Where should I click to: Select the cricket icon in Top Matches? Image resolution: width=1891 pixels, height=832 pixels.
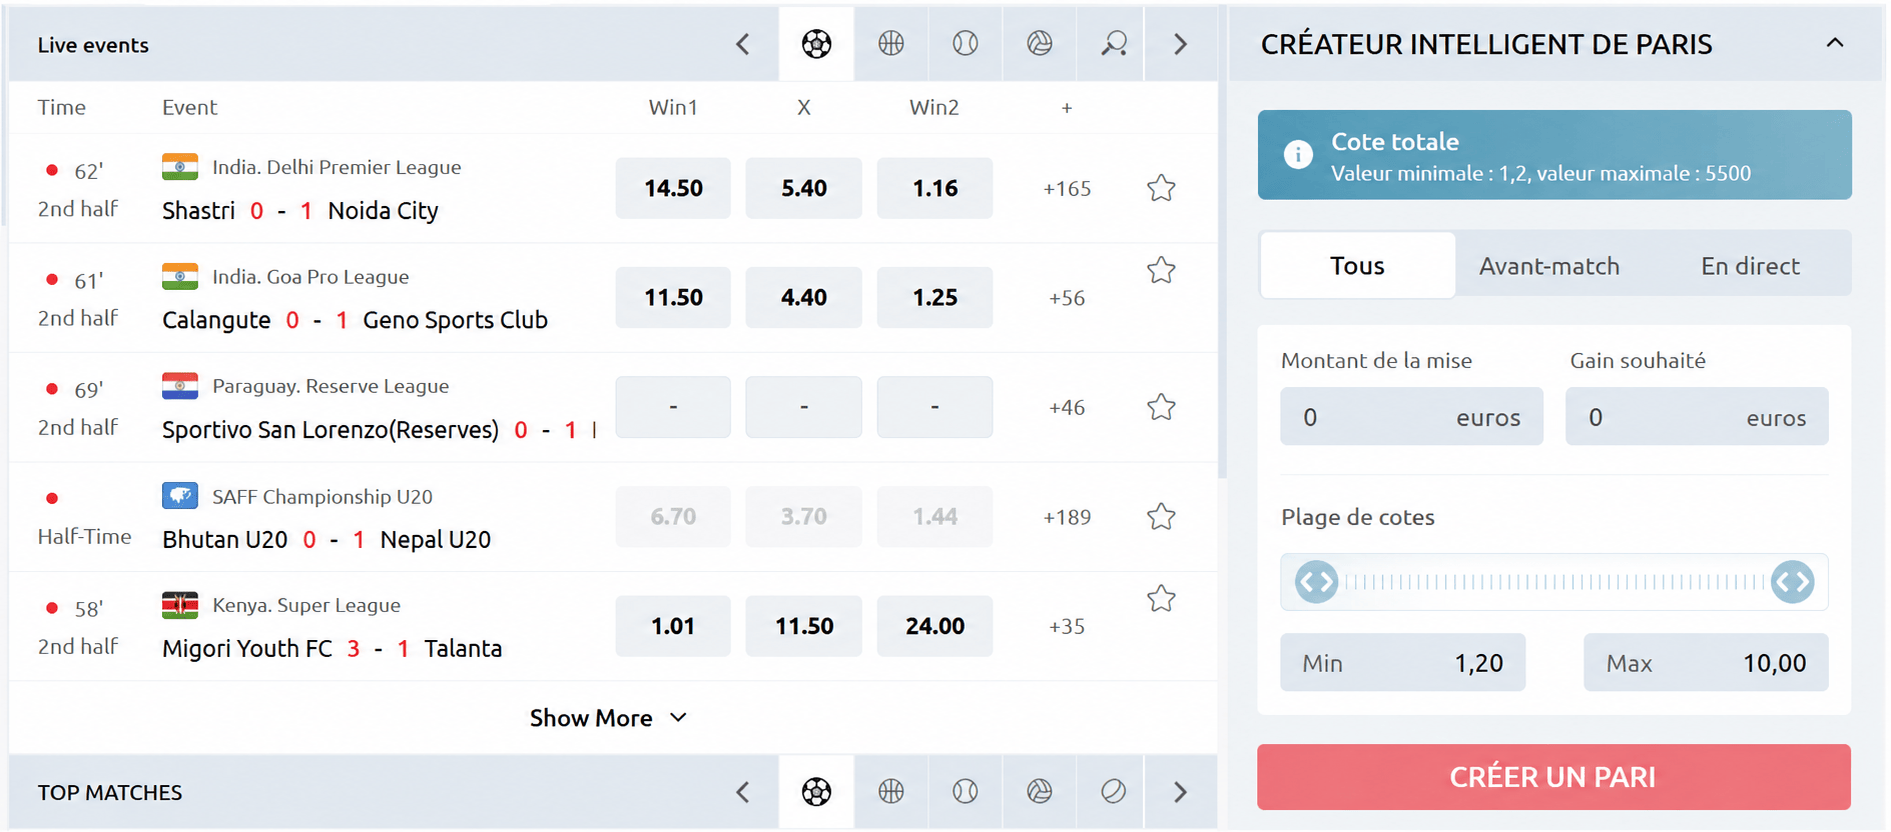(x=1113, y=792)
